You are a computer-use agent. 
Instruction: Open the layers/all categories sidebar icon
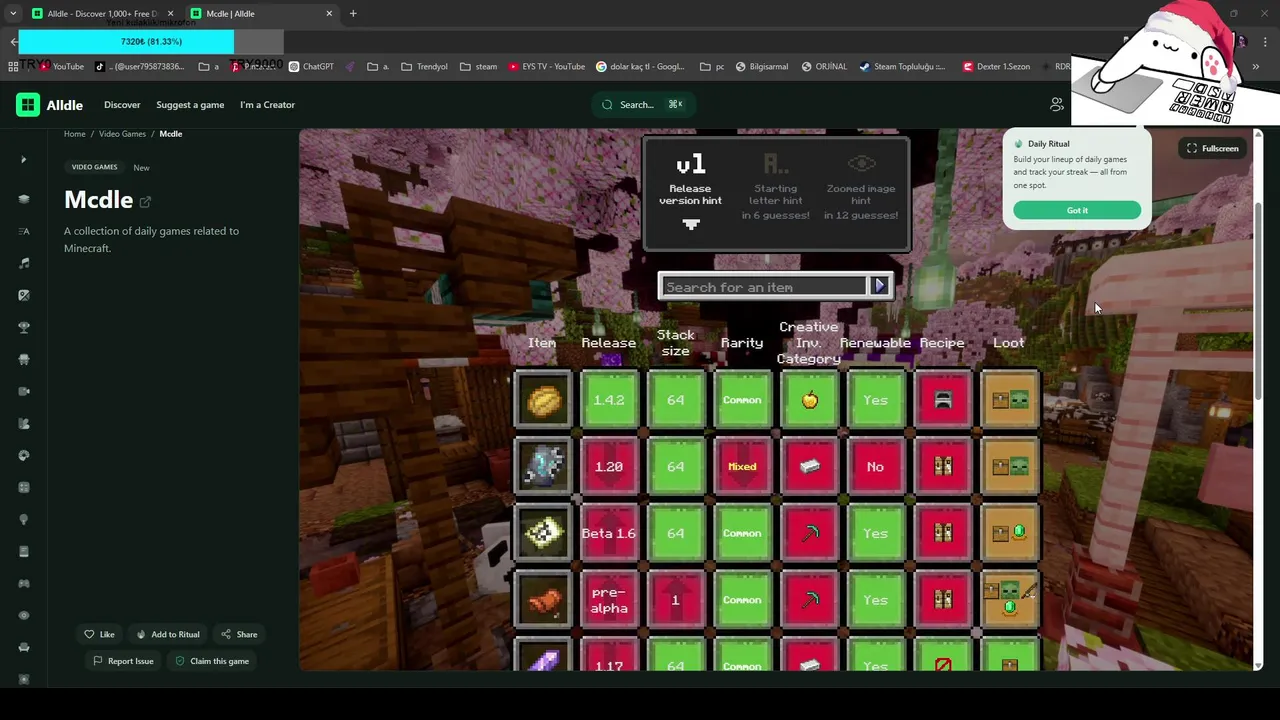[24, 199]
